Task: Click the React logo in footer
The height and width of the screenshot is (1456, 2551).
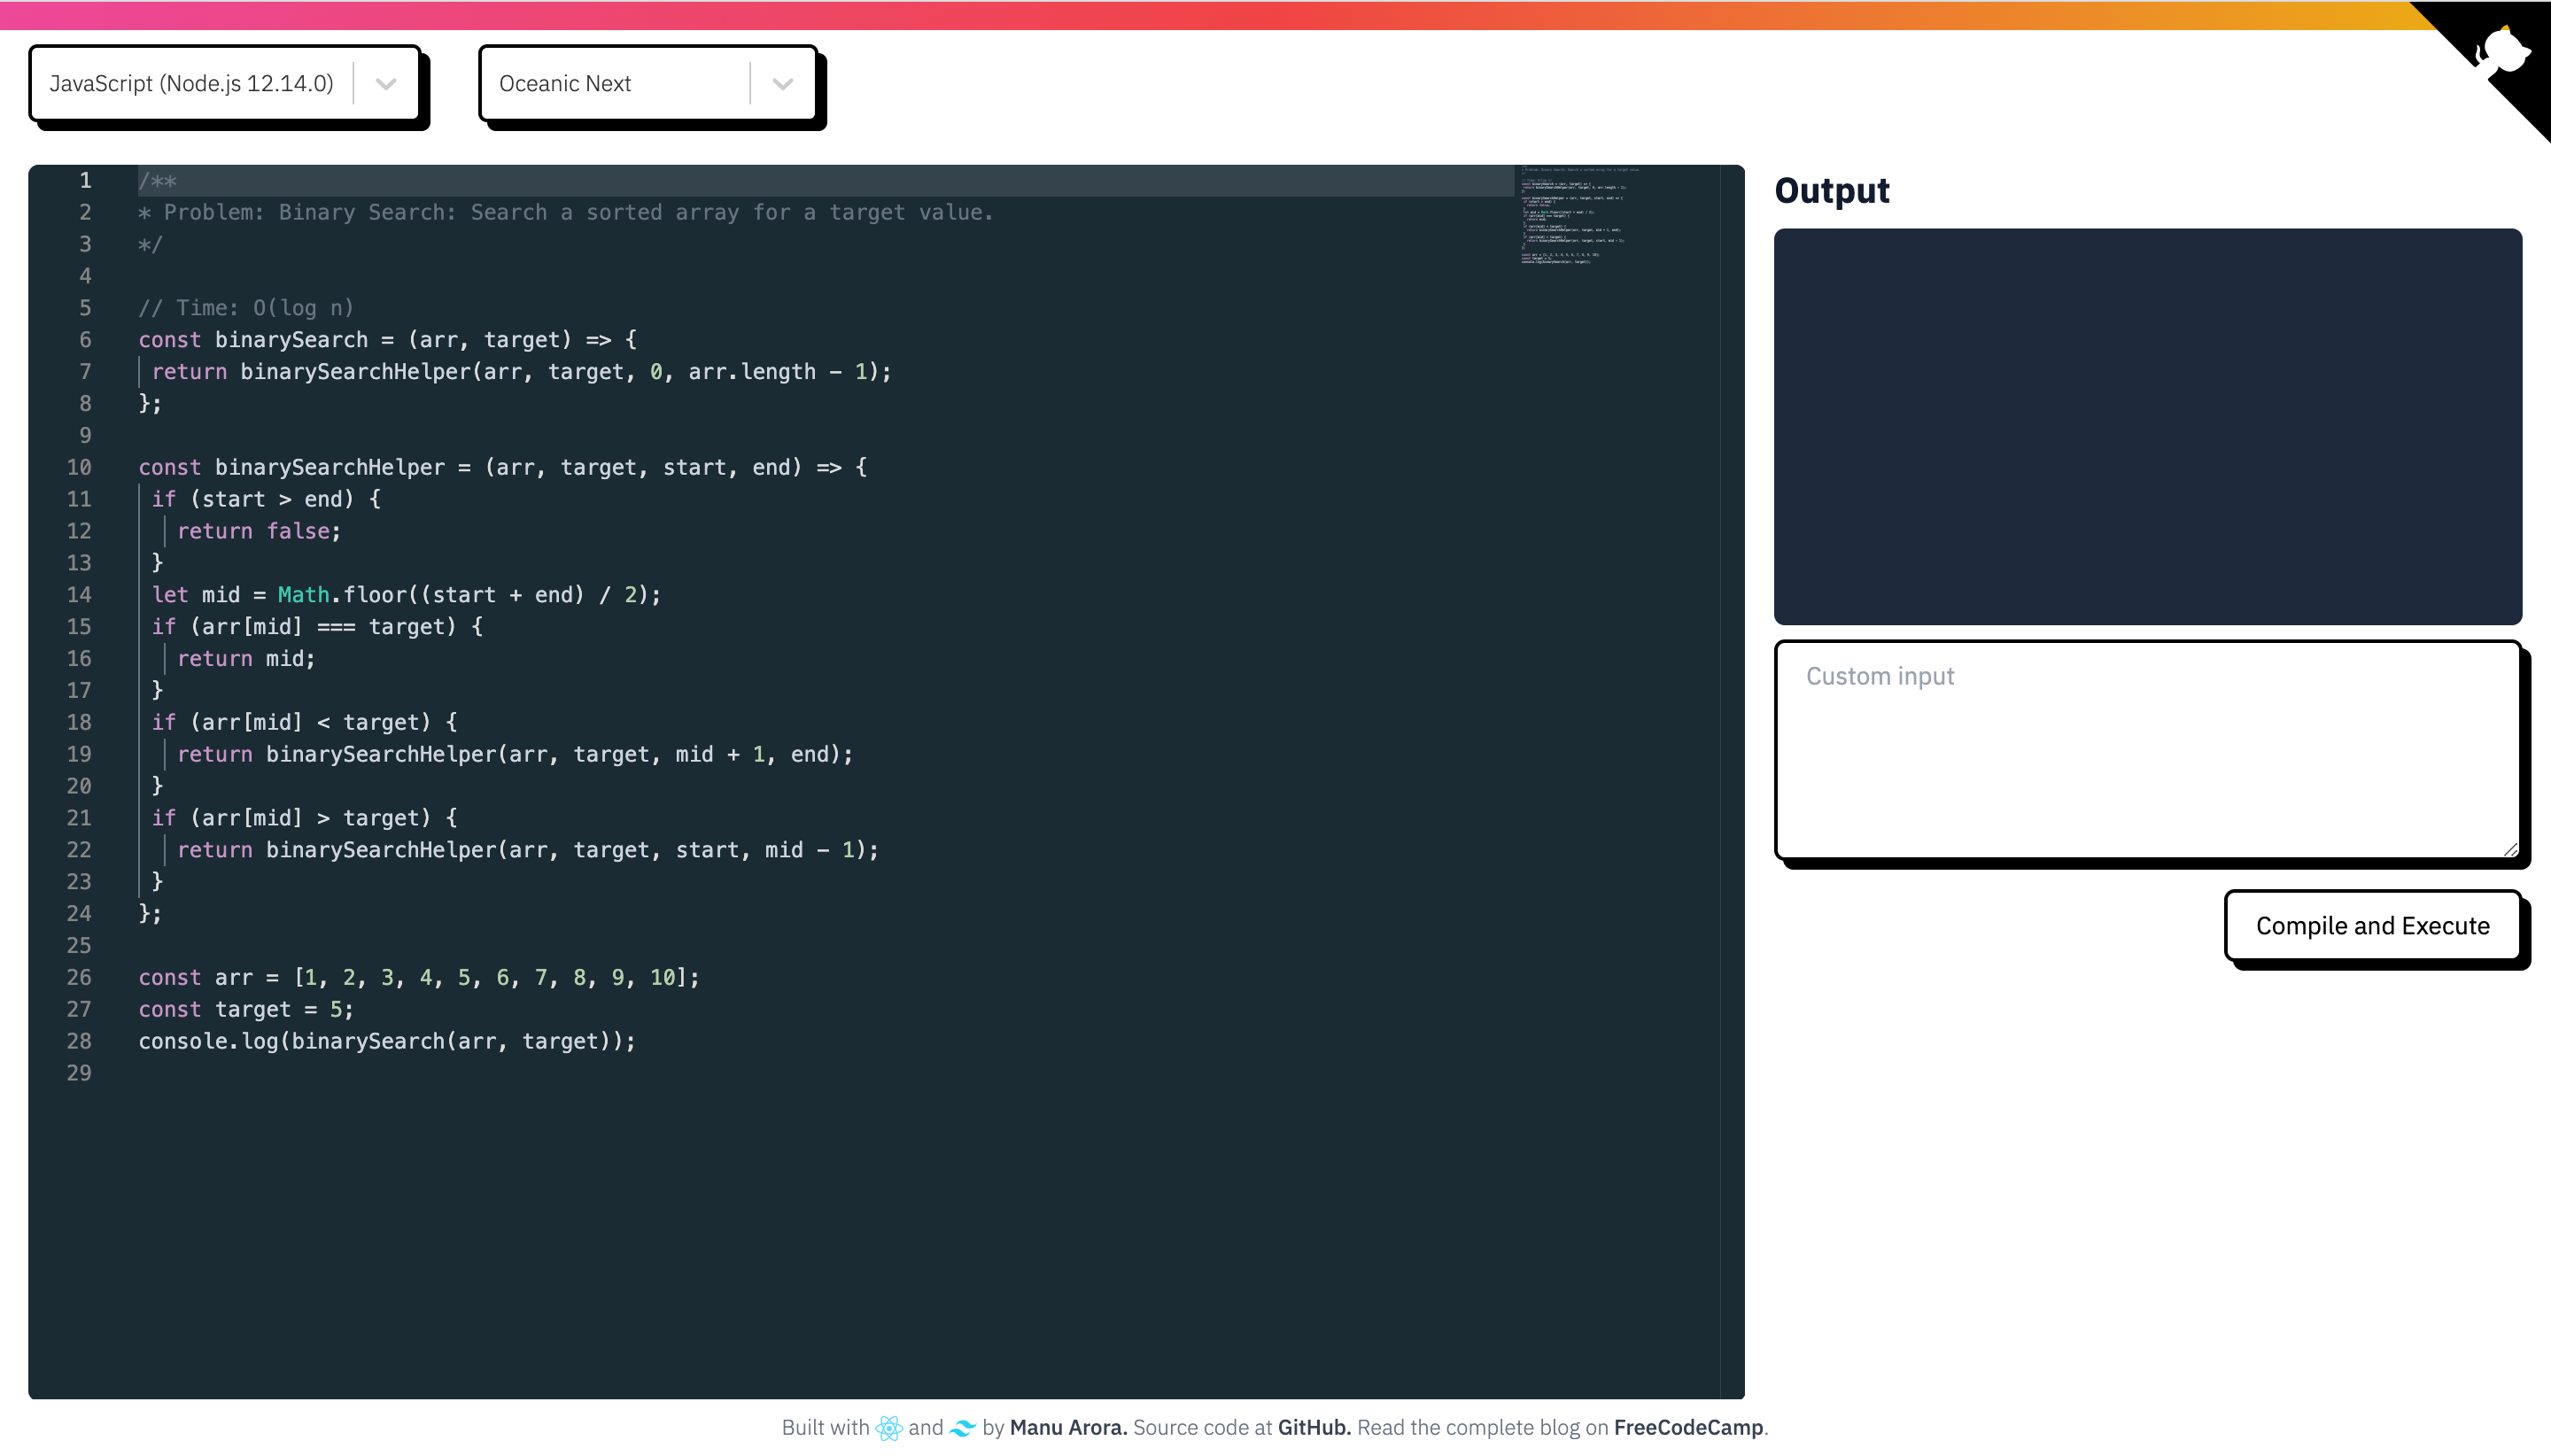Action: 888,1428
